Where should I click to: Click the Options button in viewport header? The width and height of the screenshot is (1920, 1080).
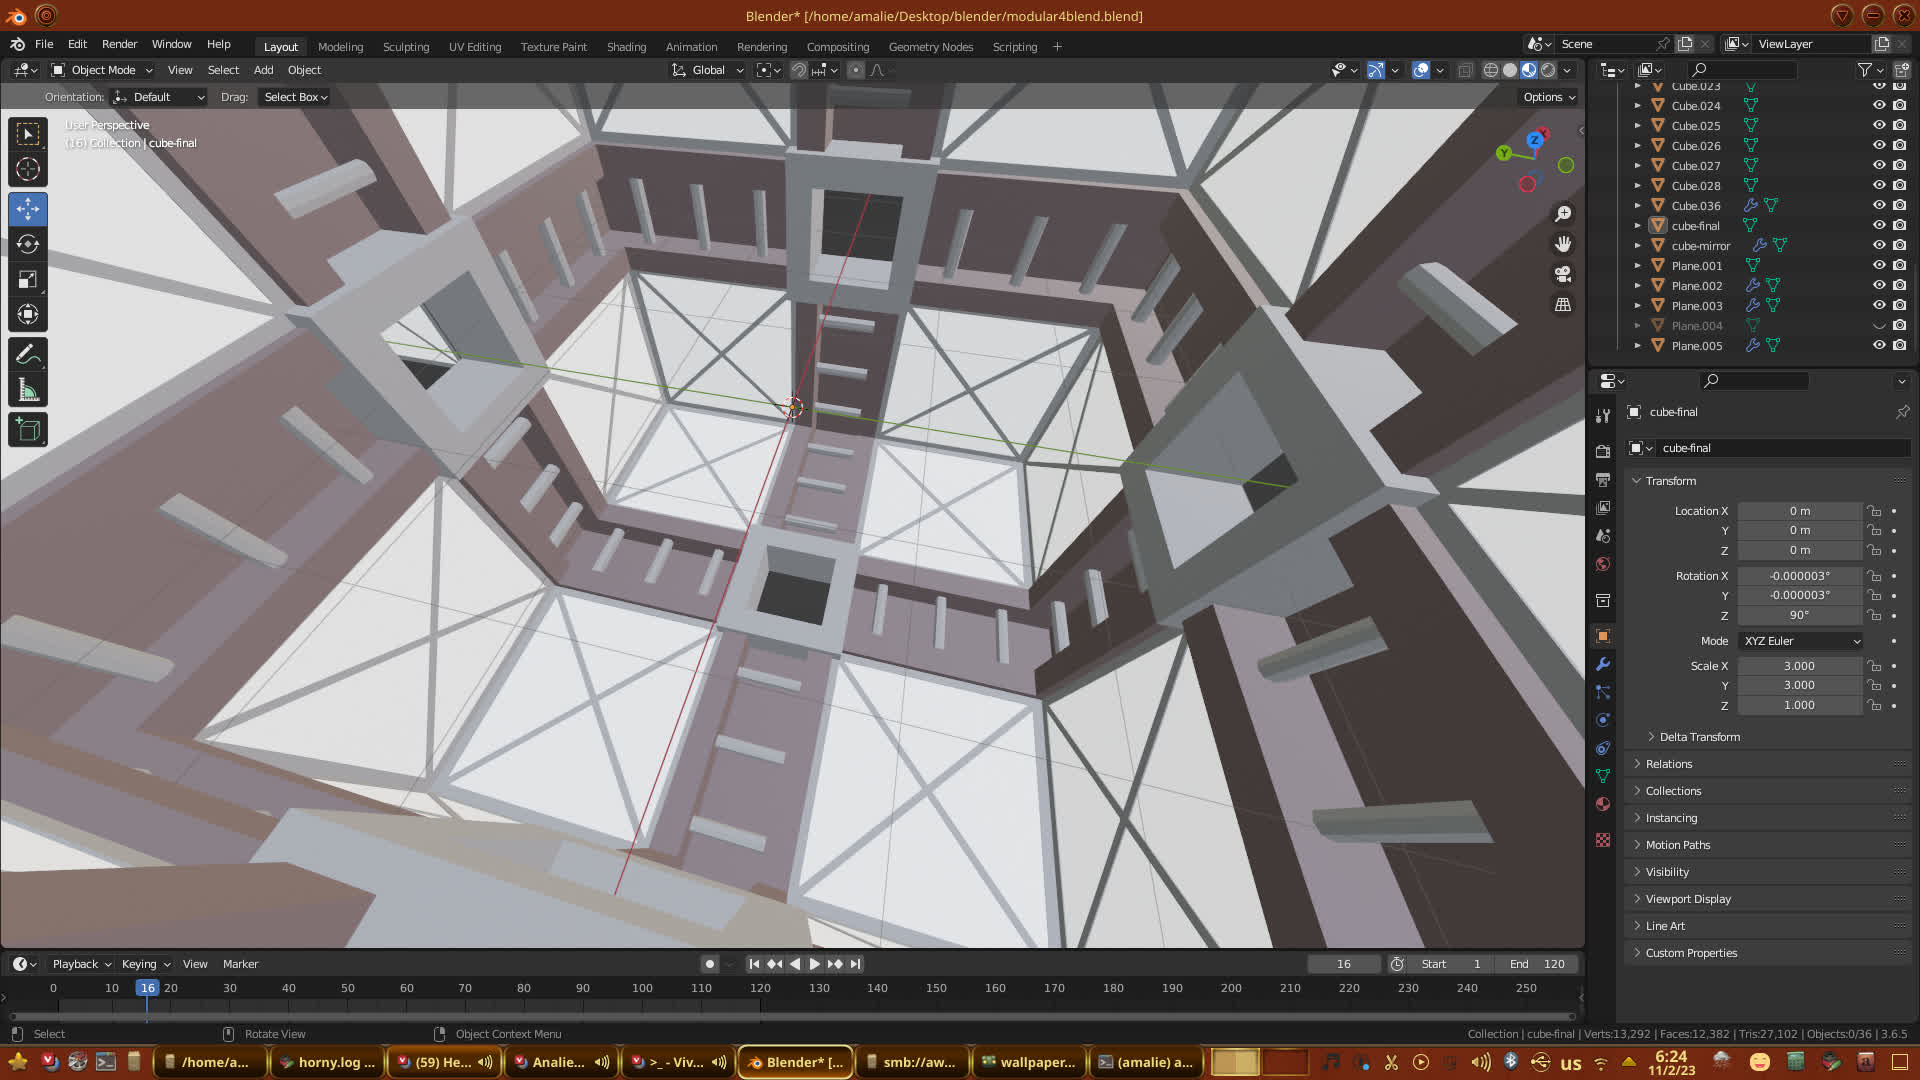[x=1548, y=97]
